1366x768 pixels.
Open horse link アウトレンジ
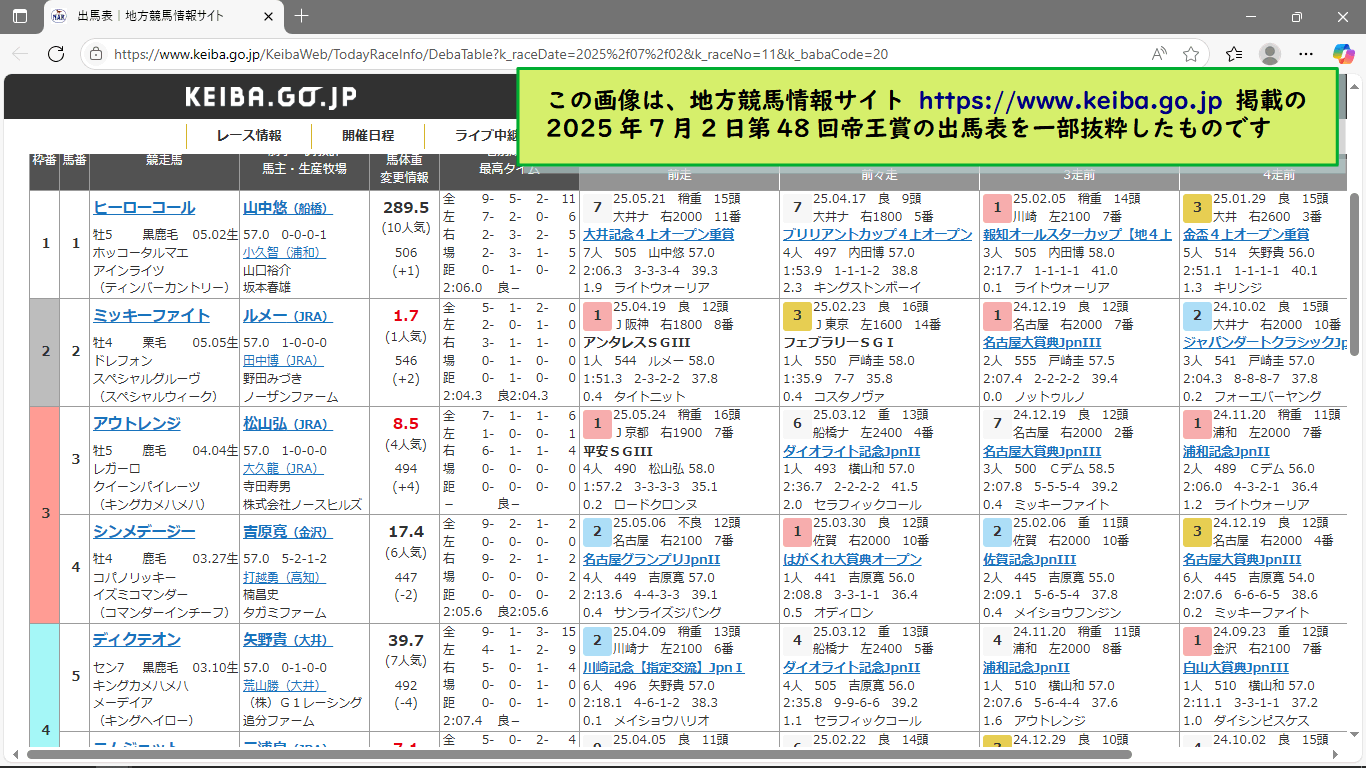click(x=137, y=424)
